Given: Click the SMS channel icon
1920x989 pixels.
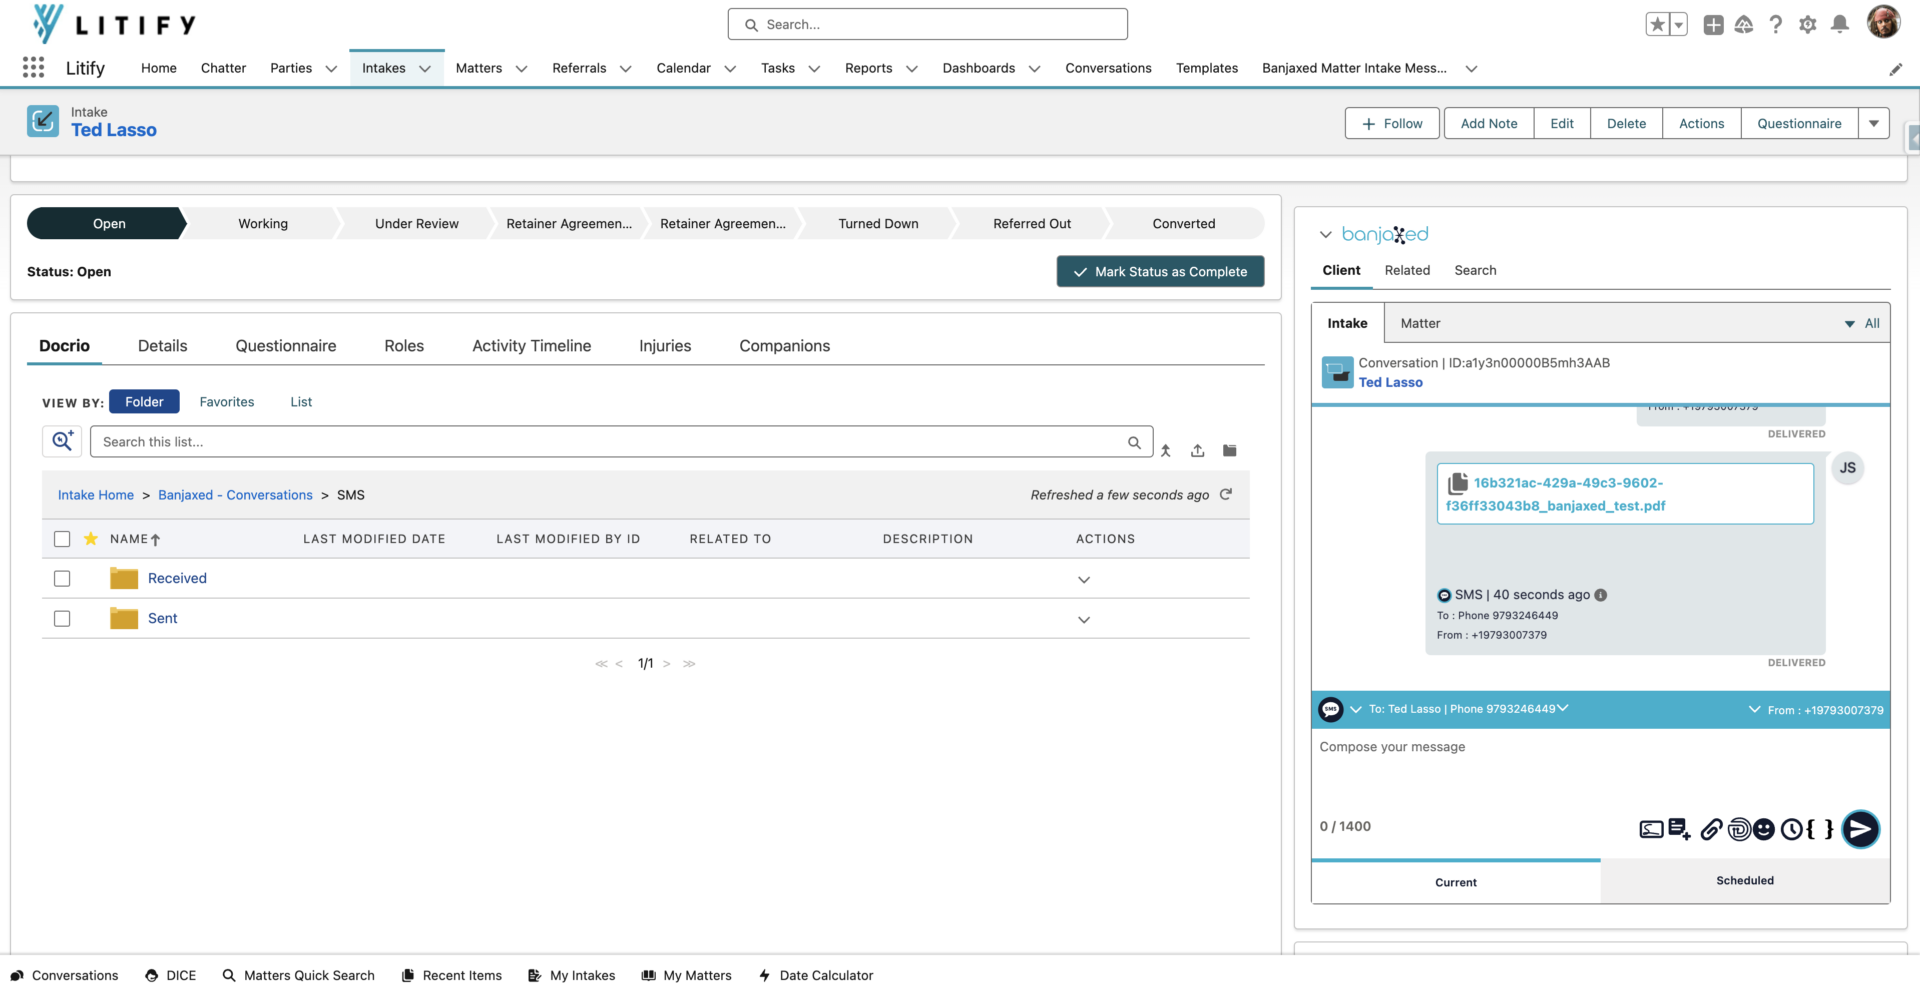Looking at the screenshot, I should pos(1331,710).
